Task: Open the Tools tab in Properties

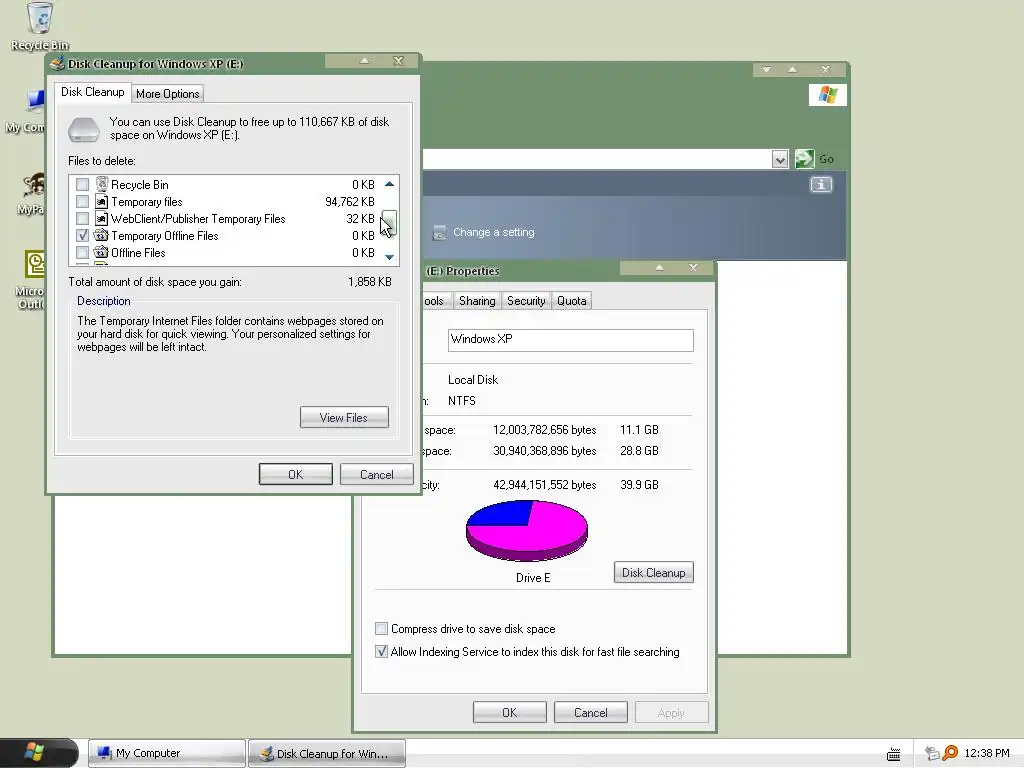Action: [x=435, y=301]
